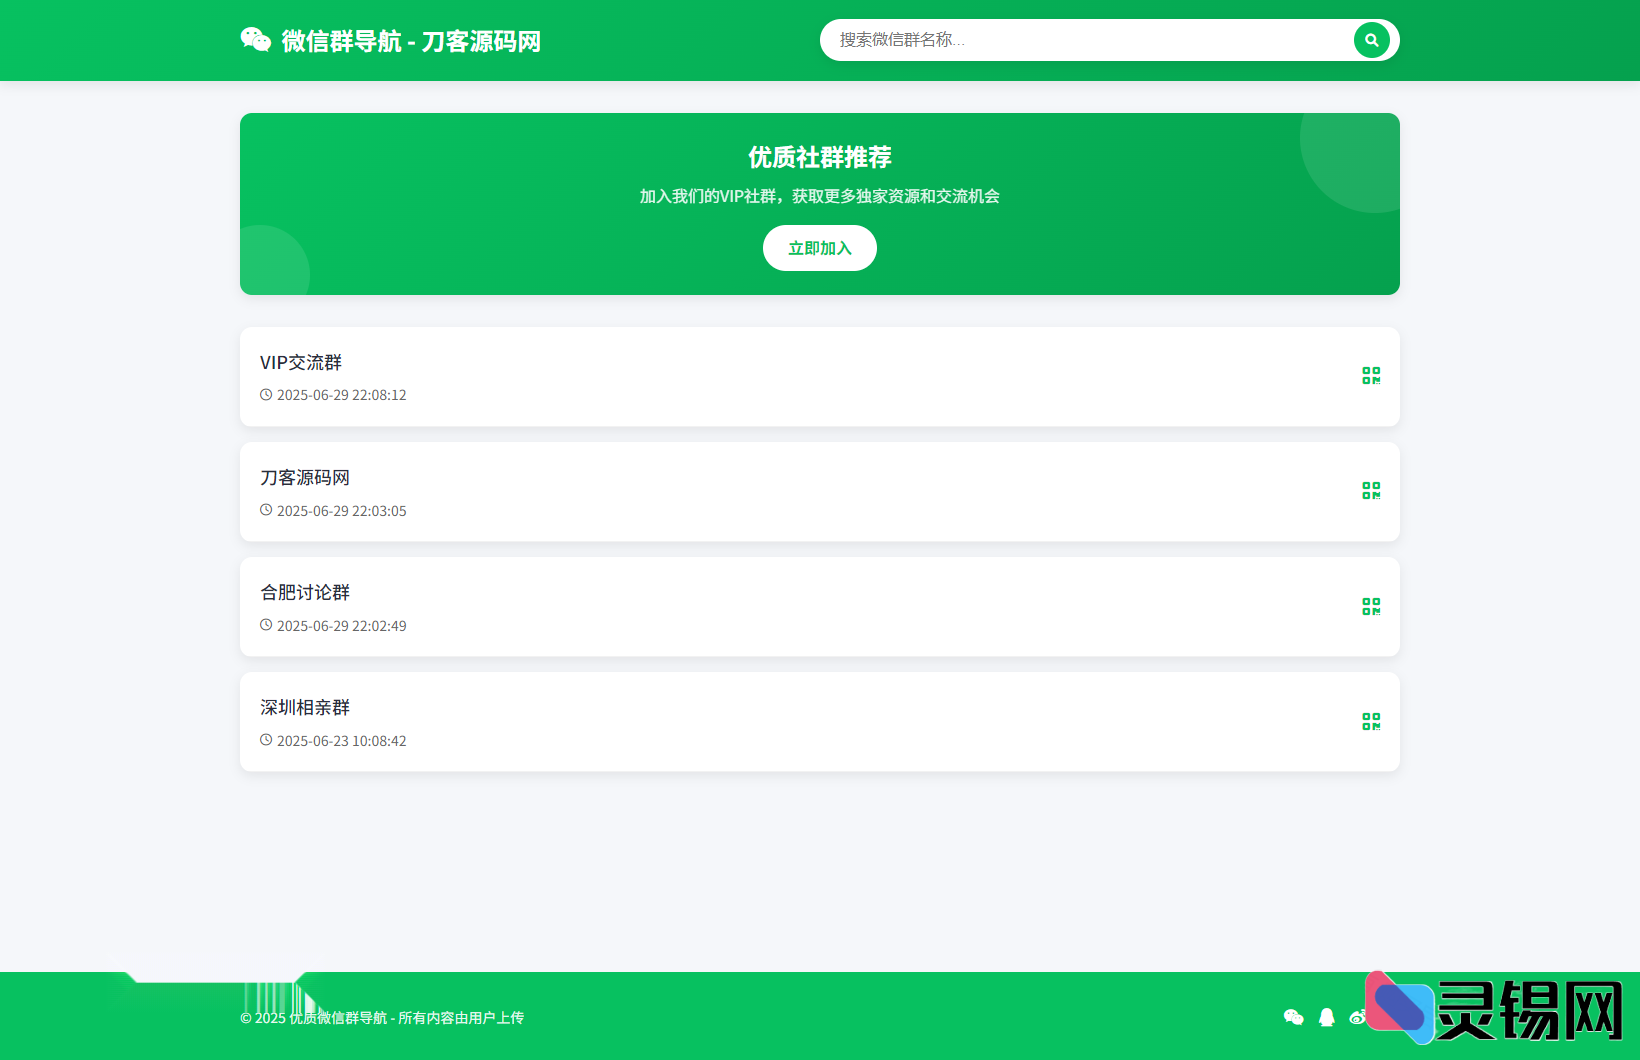The width and height of the screenshot is (1640, 1060).
Task: Click the clock icon beside VIP交流群 timestamp
Action: point(265,394)
